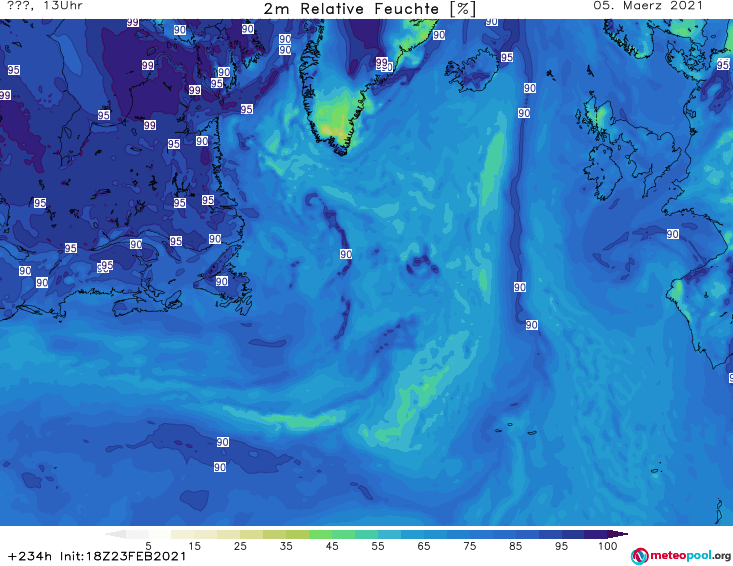Click the '25' label on color scale
733x566 pixels.
pos(240,546)
